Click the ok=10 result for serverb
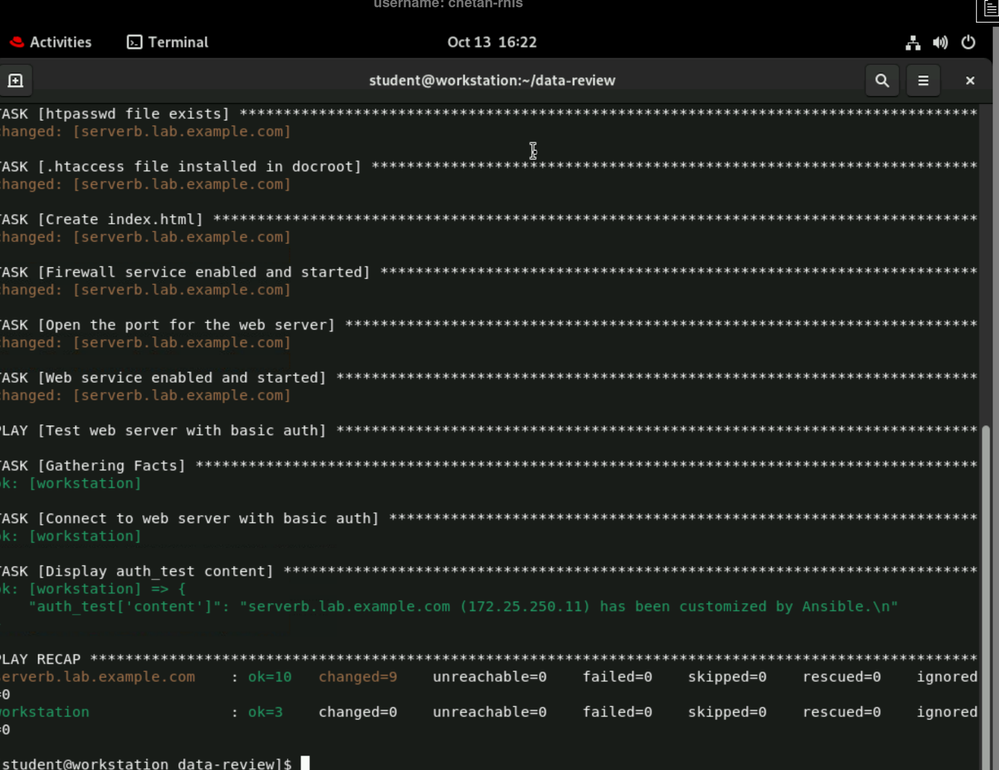The width and height of the screenshot is (999, 770). coord(270,677)
